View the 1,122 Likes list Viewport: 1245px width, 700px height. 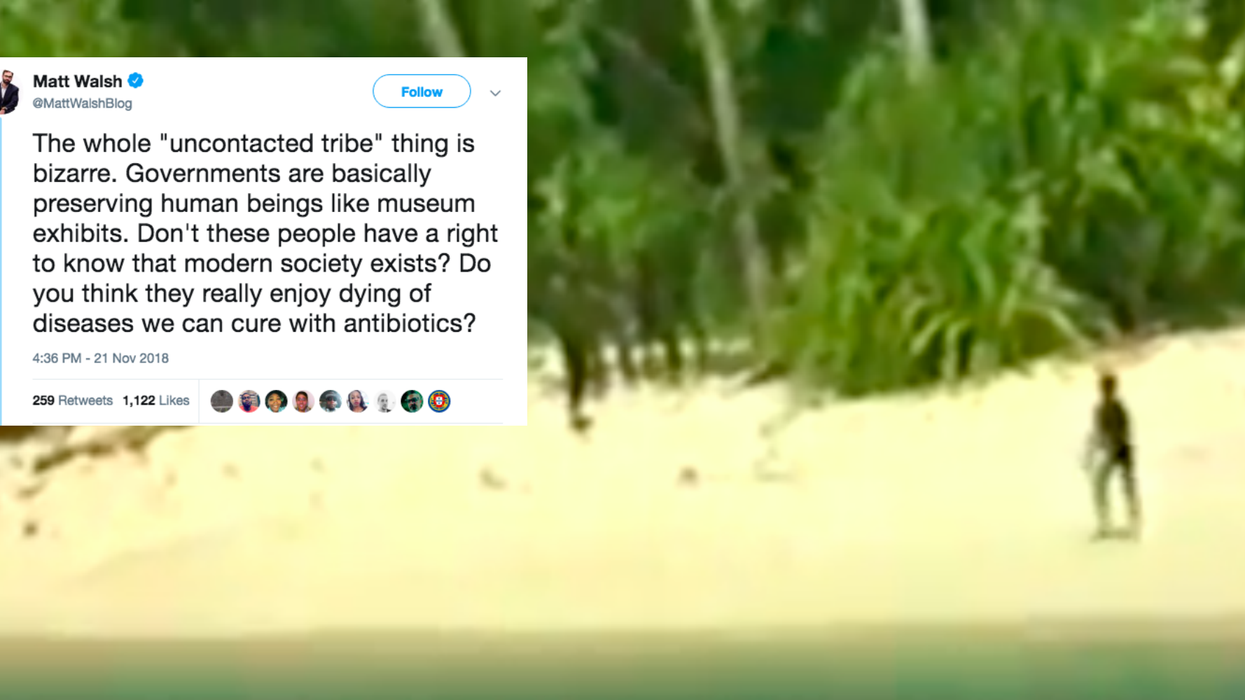pyautogui.click(x=156, y=400)
